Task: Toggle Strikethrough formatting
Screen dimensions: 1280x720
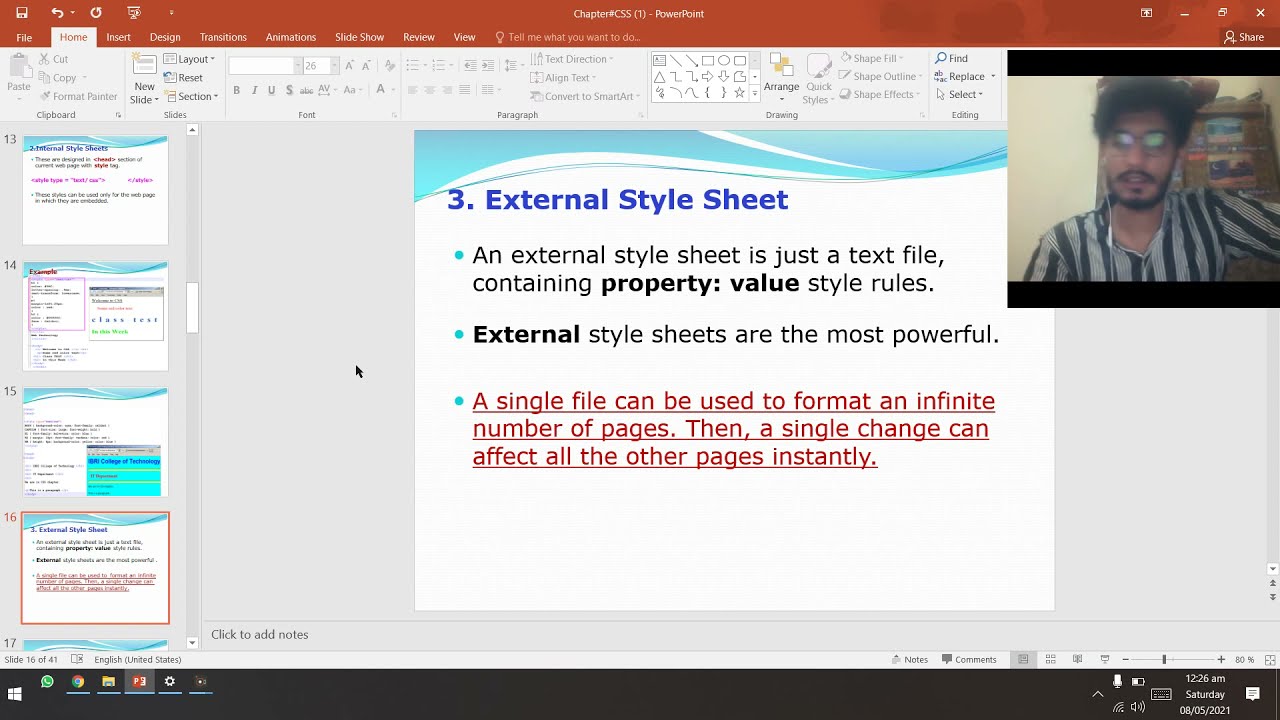Action: click(x=307, y=90)
